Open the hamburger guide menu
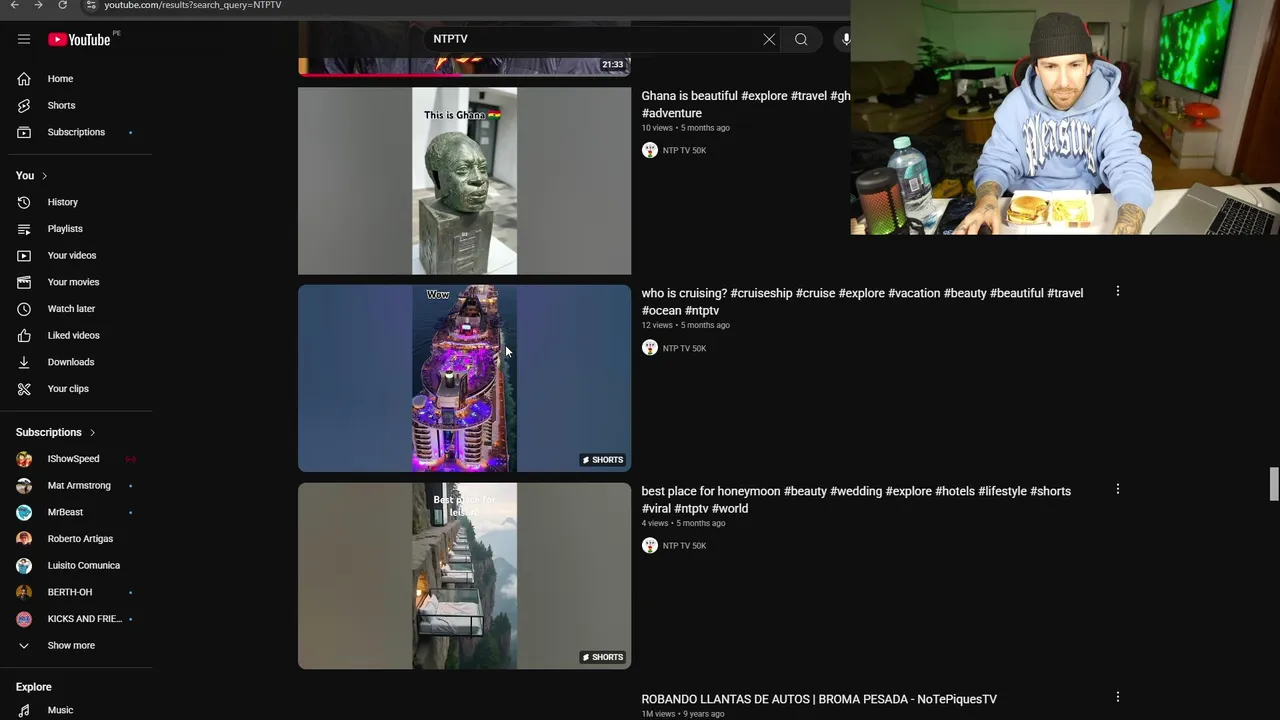The image size is (1280, 720). pyautogui.click(x=24, y=39)
